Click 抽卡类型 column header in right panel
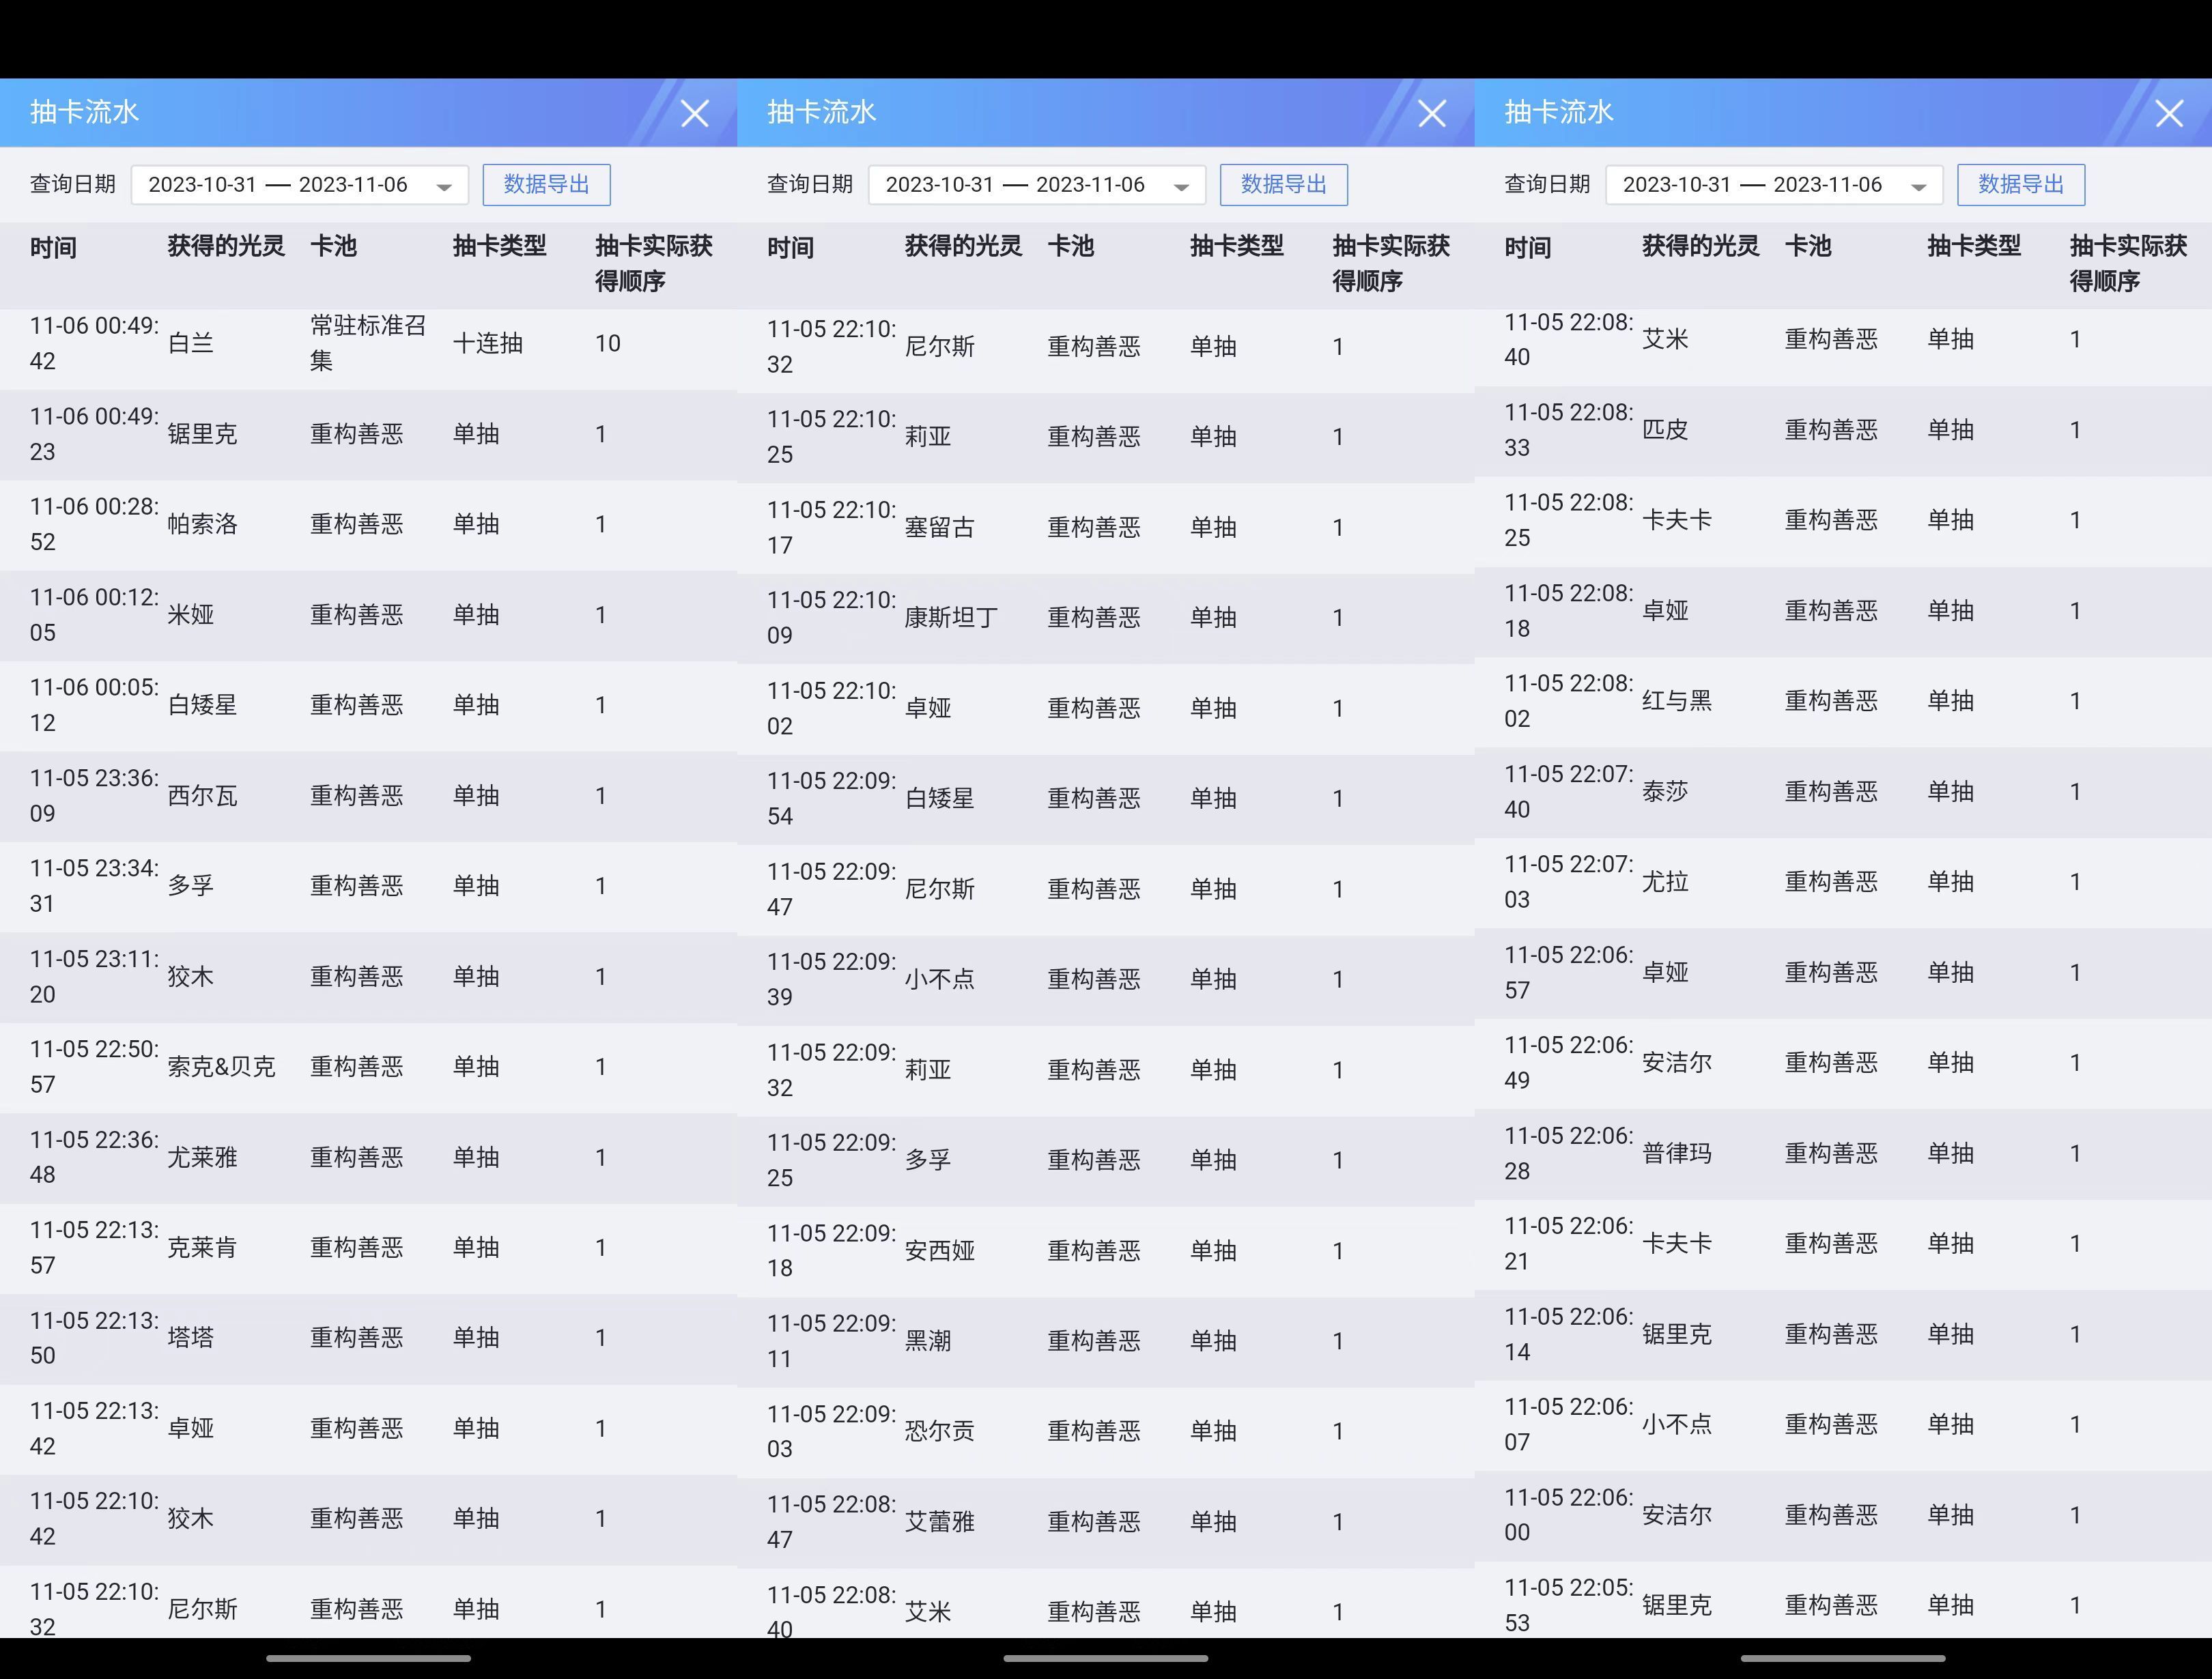 tap(1974, 246)
